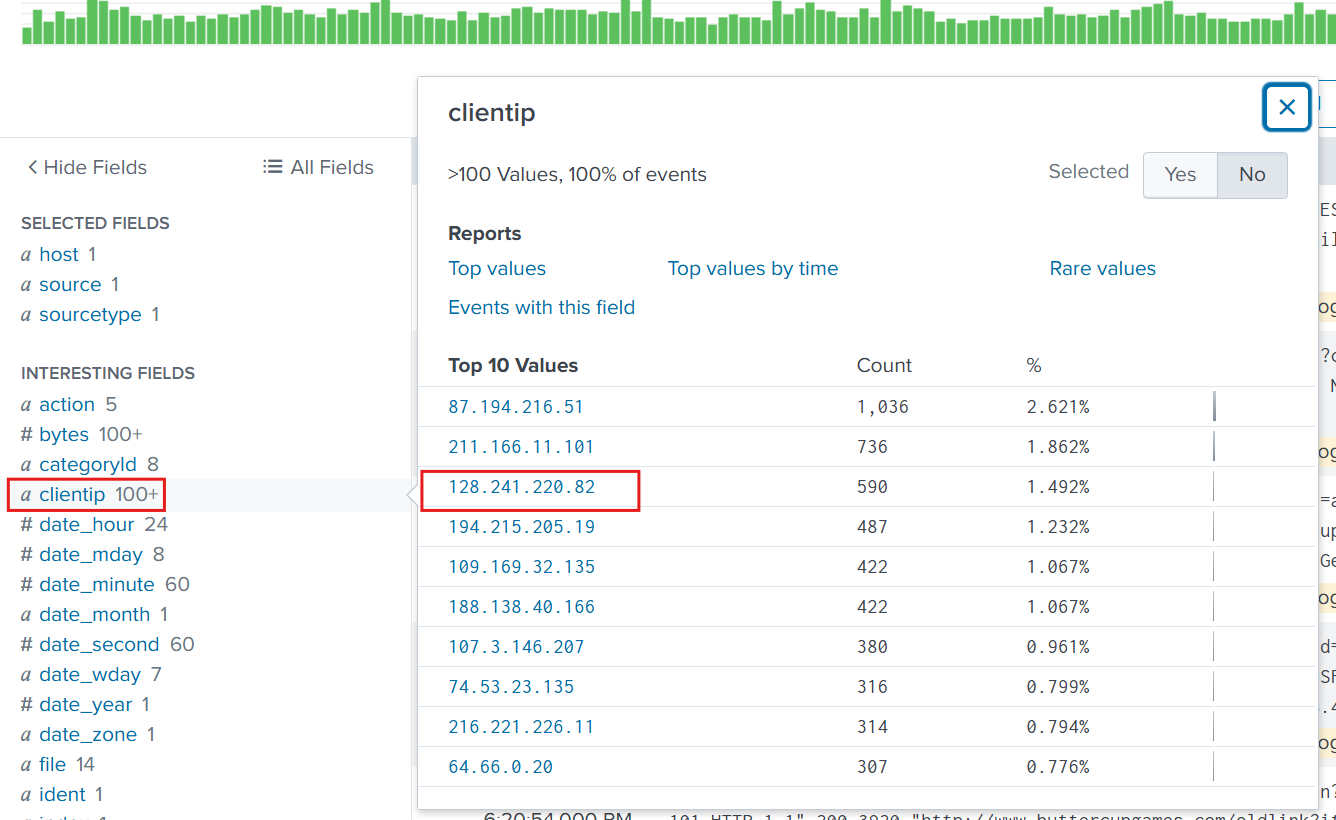The image size is (1336, 820).
Task: Expand the clientip field in sidebar
Action: (x=72, y=495)
